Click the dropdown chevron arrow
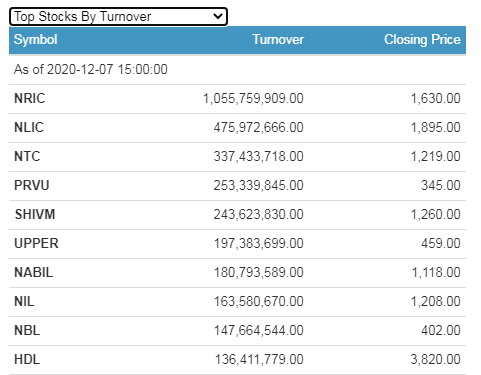Screen dimensions: 481x375 [218, 16]
